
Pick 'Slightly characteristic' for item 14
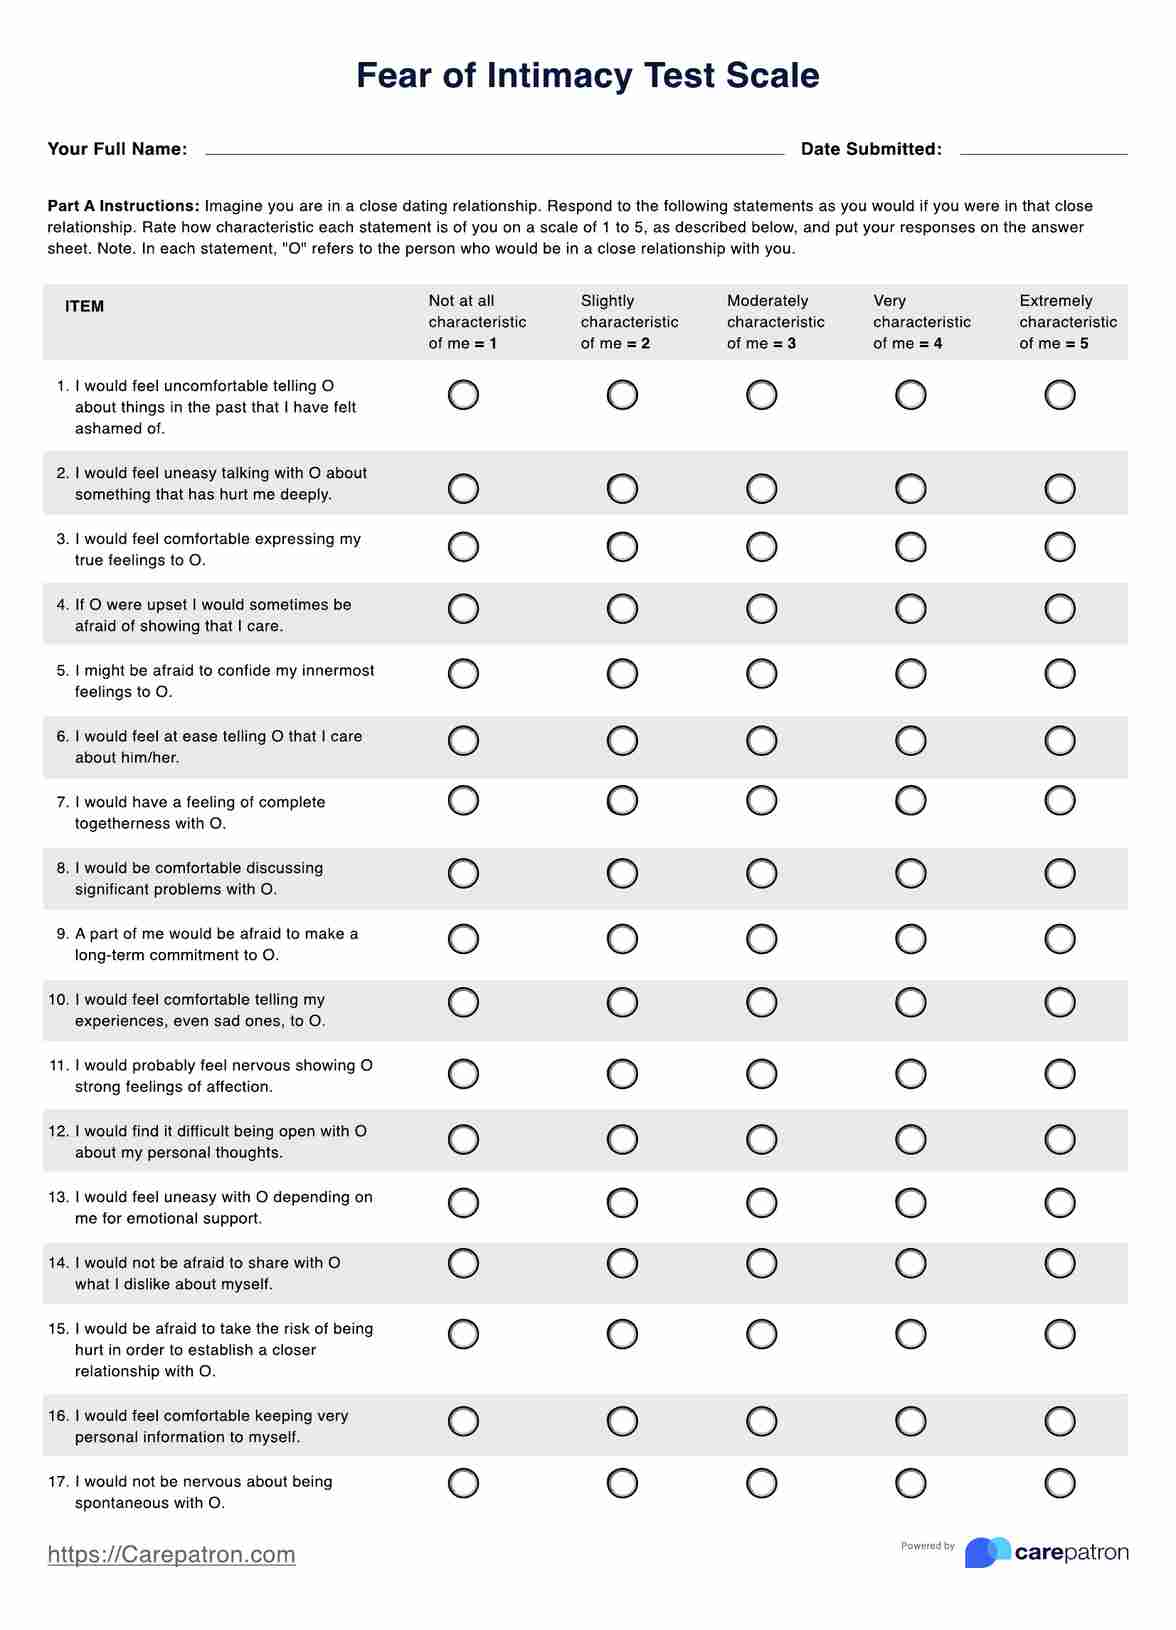pyautogui.click(x=622, y=1264)
